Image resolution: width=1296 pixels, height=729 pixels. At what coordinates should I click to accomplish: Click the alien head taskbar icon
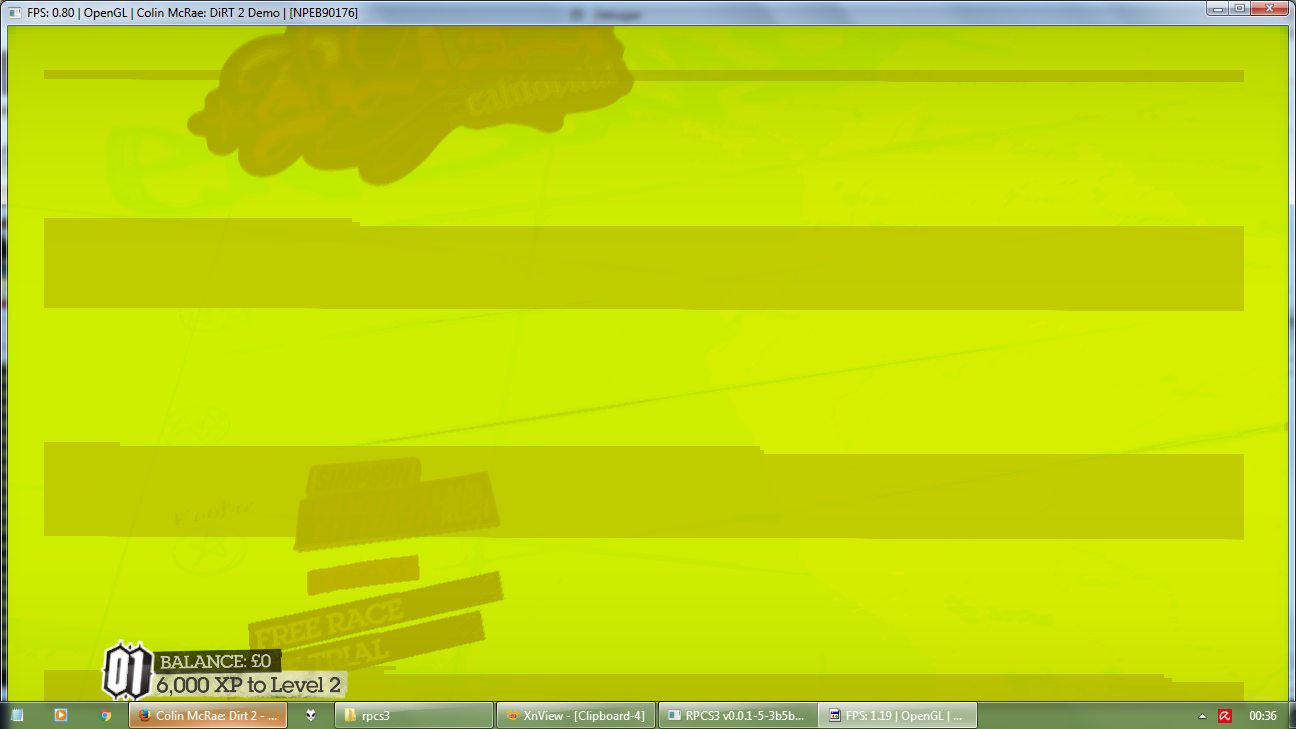pos(313,715)
